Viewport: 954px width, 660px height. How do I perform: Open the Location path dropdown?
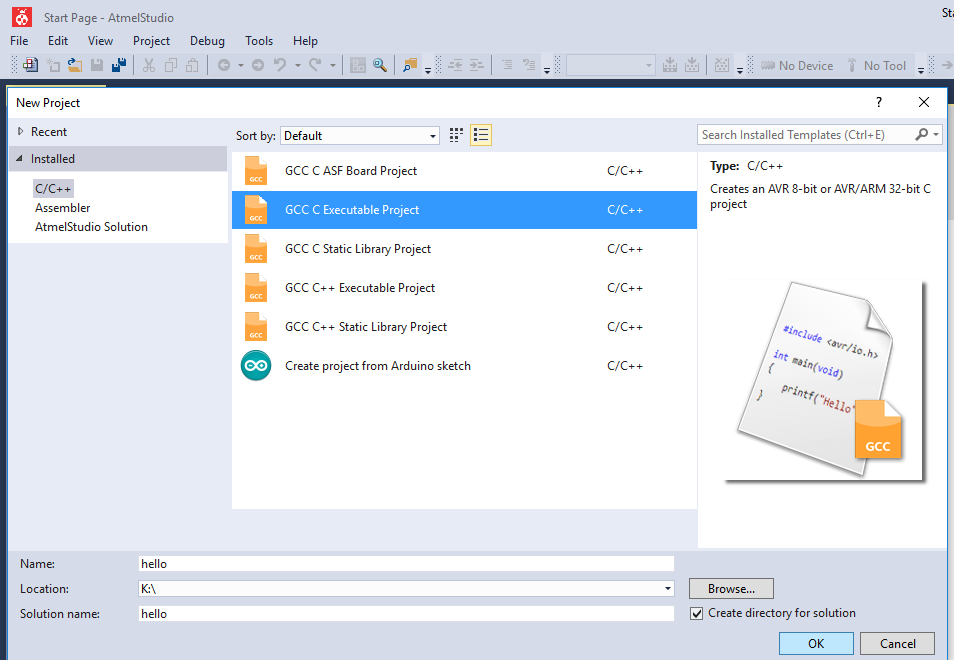click(667, 588)
